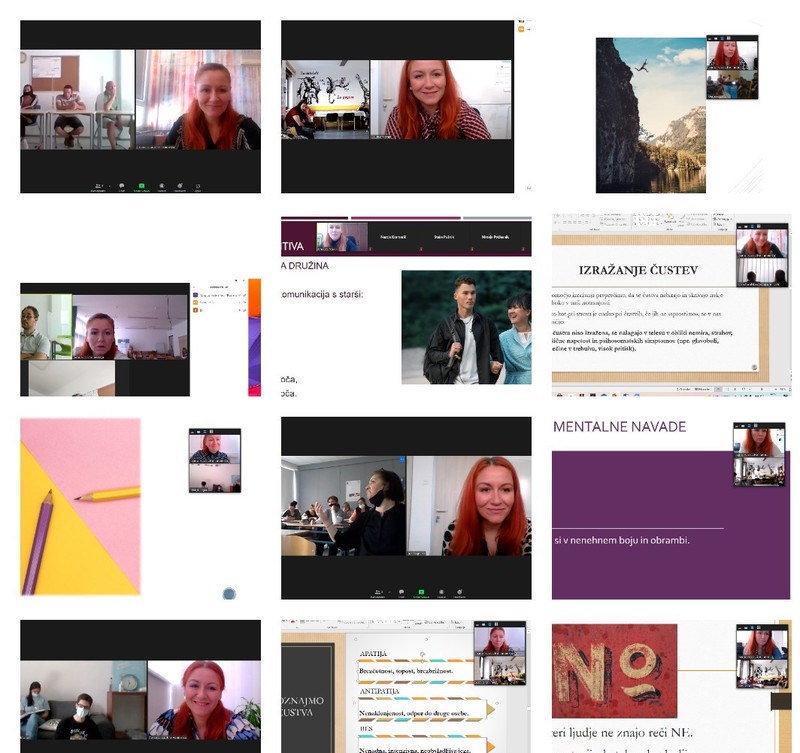Open Reactions in the Zoom toolbar below the three seated men
This screenshot has height=753, width=800.
(x=179, y=186)
